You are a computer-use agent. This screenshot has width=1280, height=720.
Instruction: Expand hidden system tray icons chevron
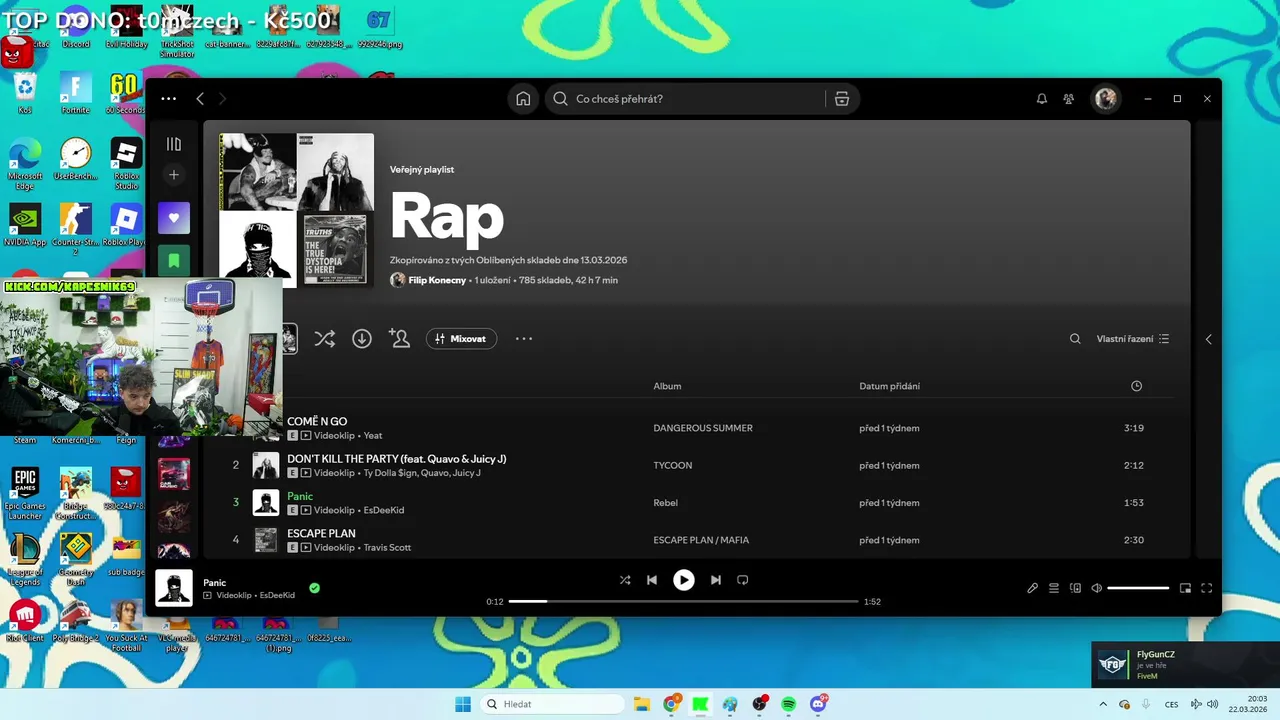tap(1103, 704)
